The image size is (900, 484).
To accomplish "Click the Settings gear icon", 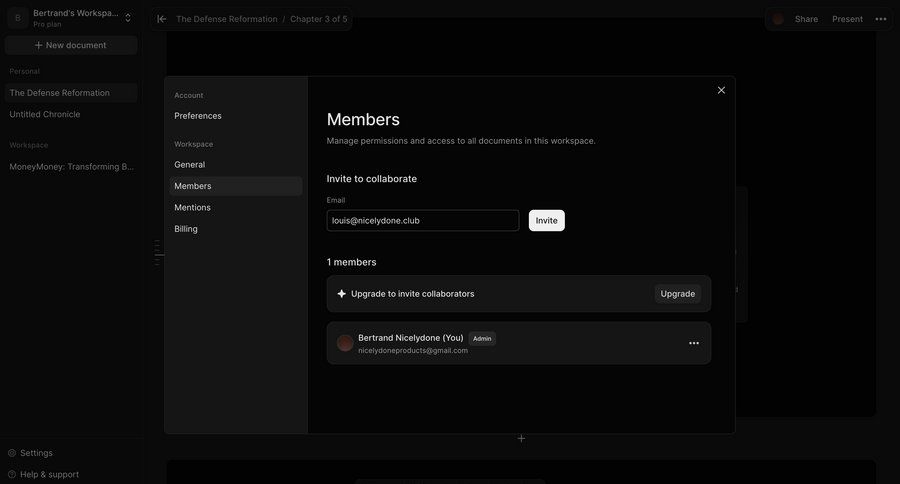I will [11, 453].
